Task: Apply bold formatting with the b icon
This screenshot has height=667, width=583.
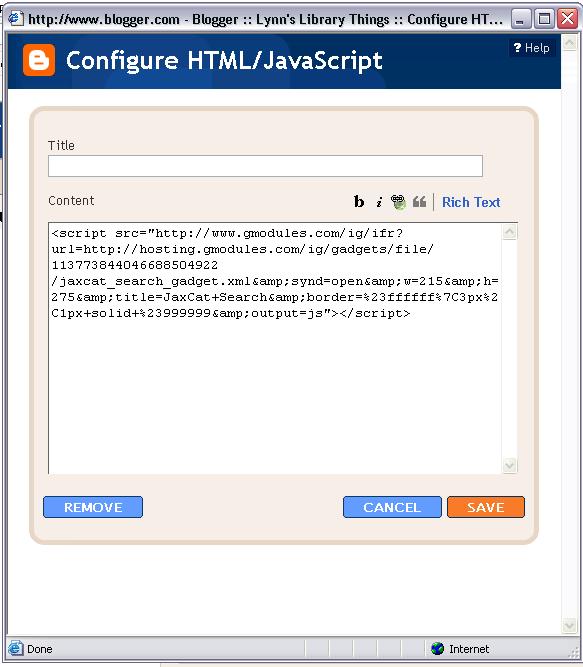Action: pyautogui.click(x=359, y=202)
